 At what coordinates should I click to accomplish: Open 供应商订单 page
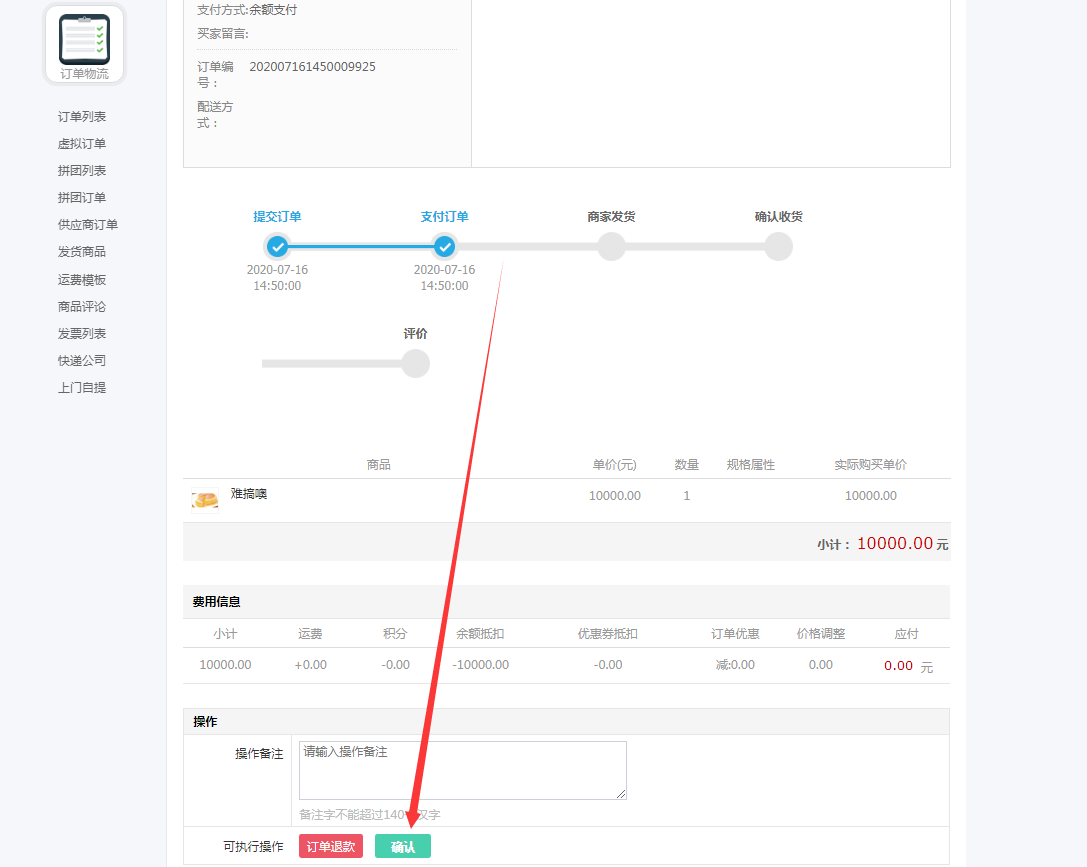tap(88, 225)
